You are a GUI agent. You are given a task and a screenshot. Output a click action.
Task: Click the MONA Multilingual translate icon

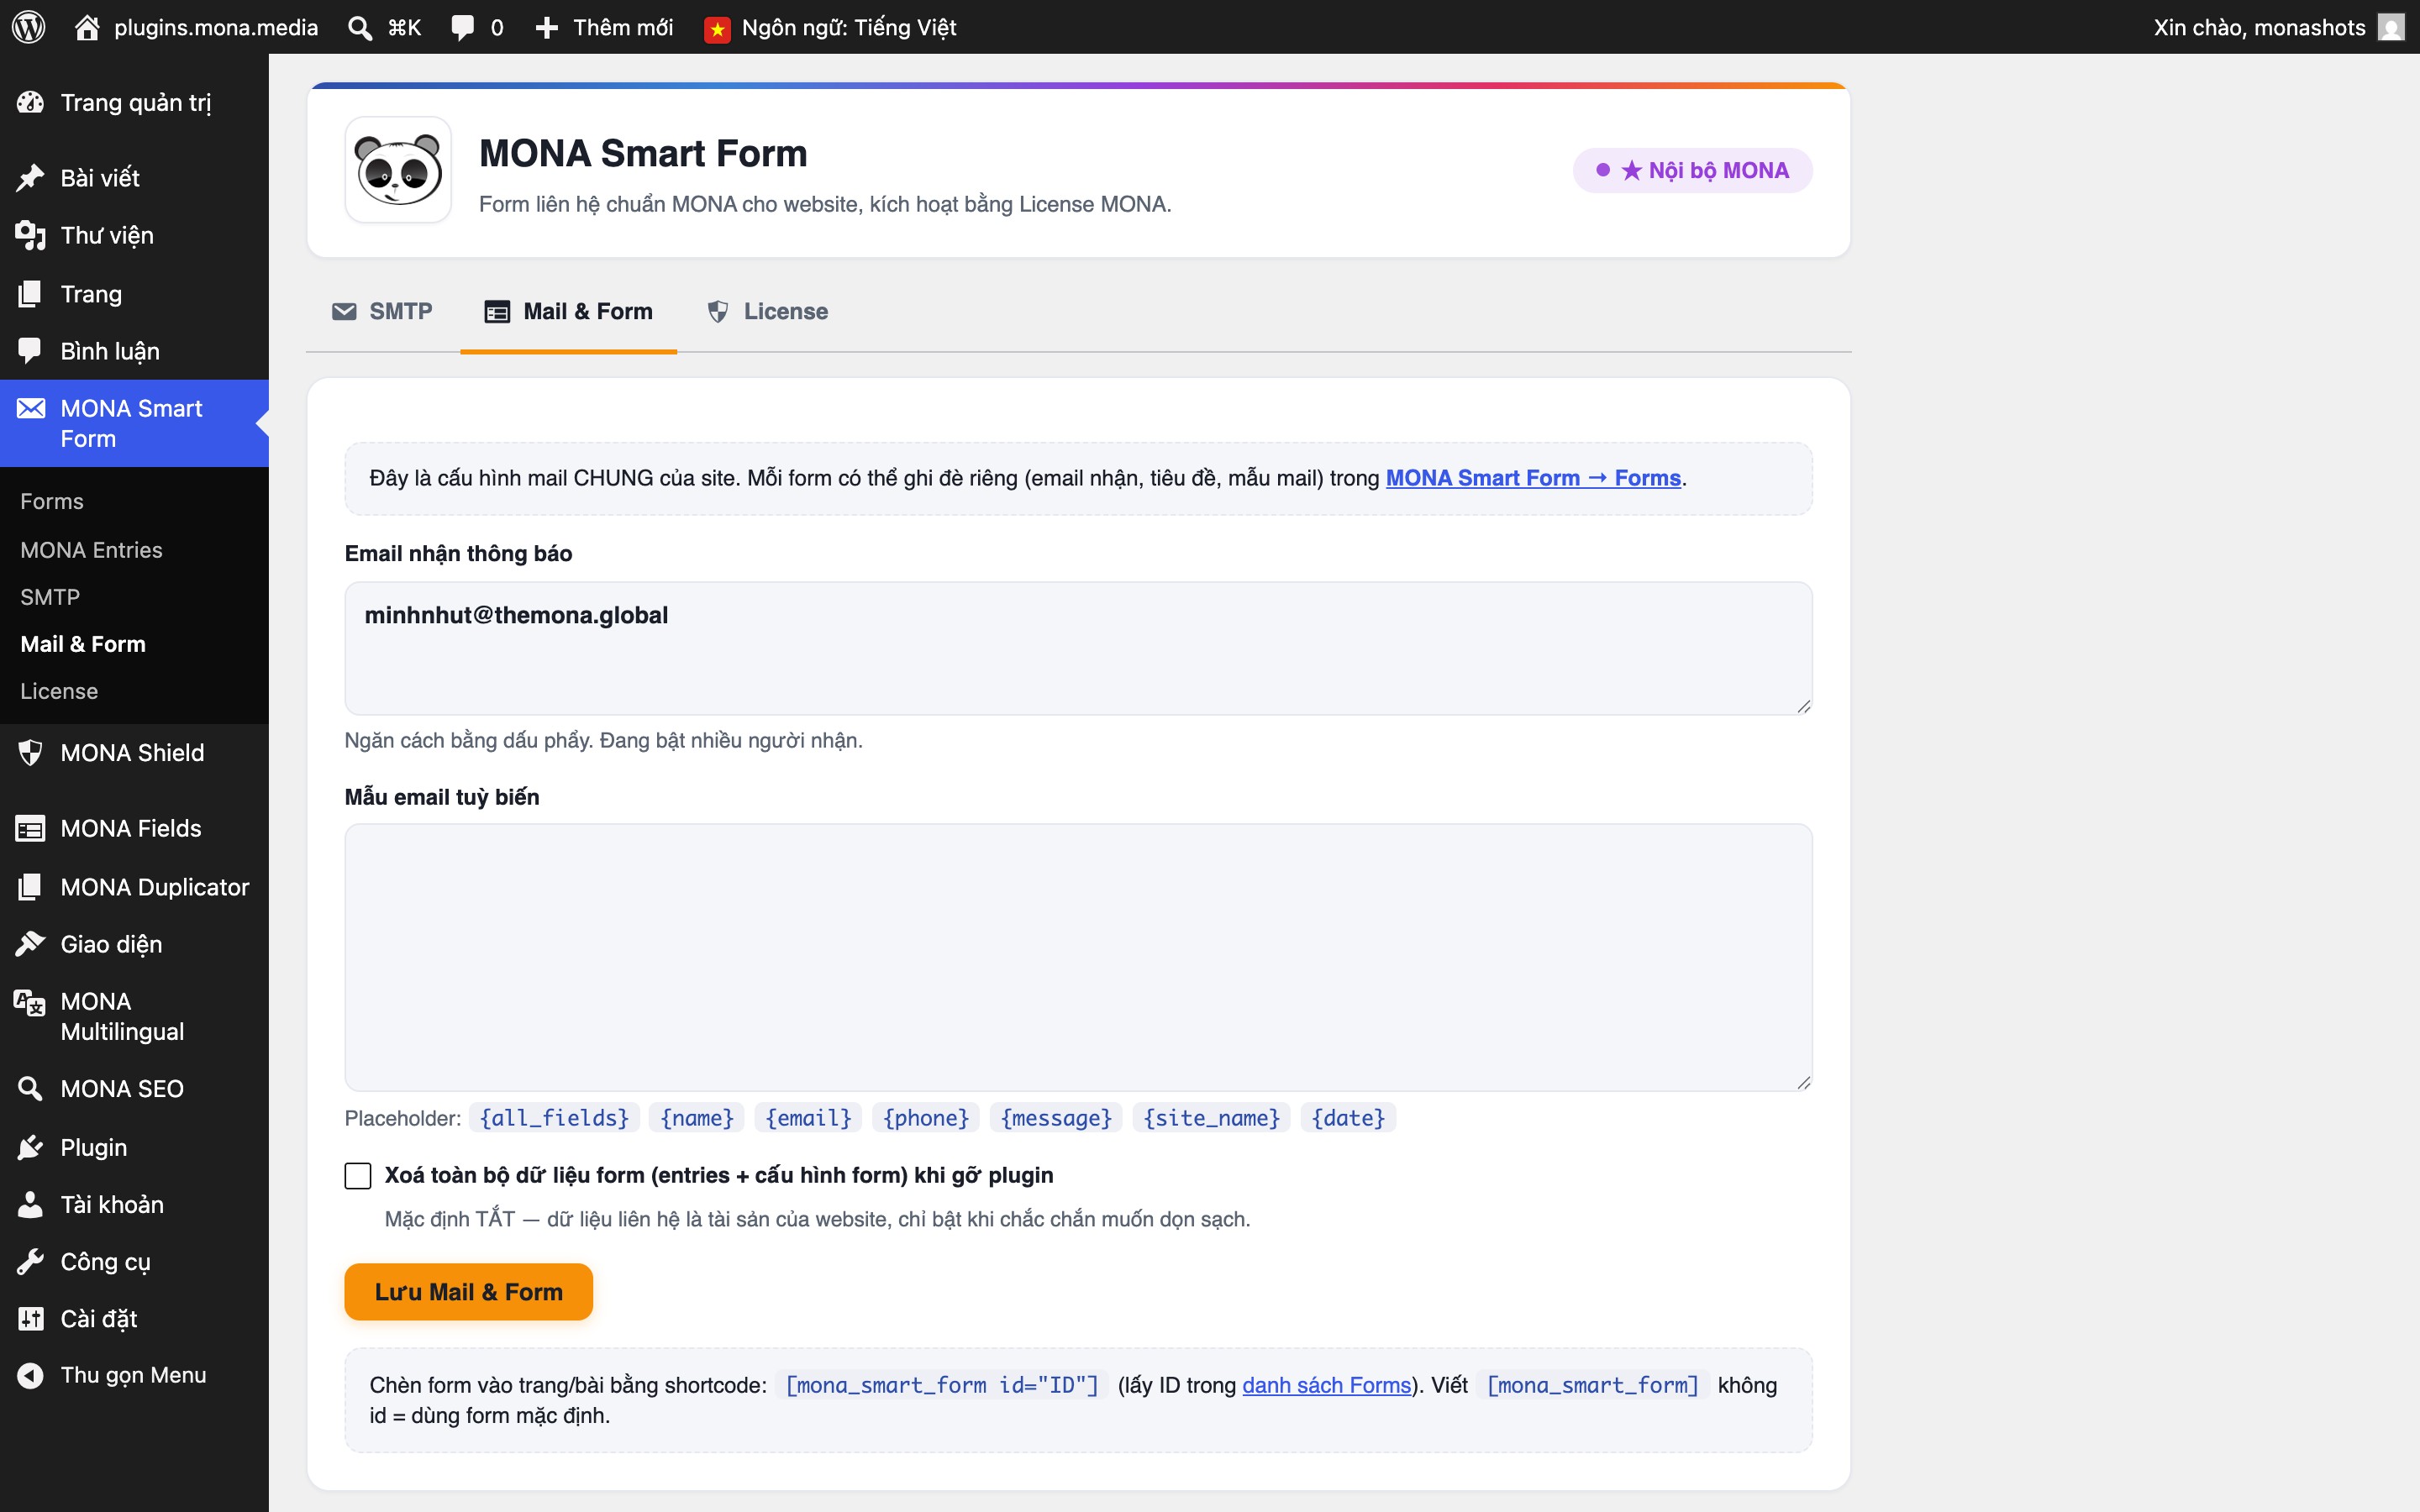(30, 1001)
